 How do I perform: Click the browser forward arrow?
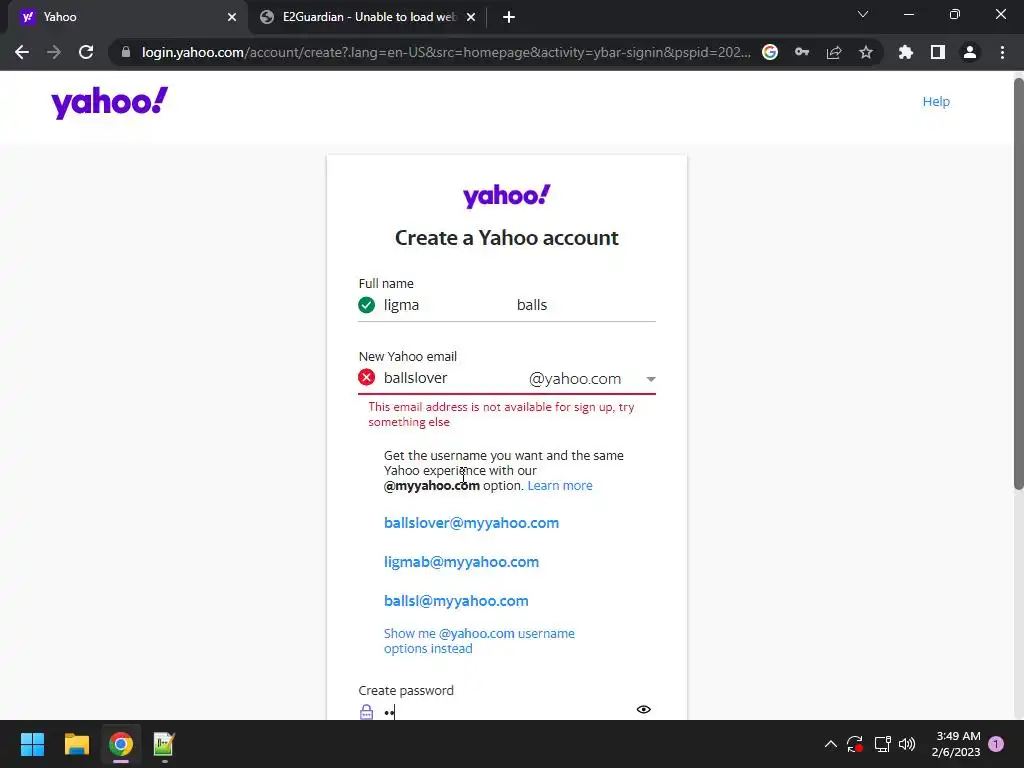coord(54,52)
